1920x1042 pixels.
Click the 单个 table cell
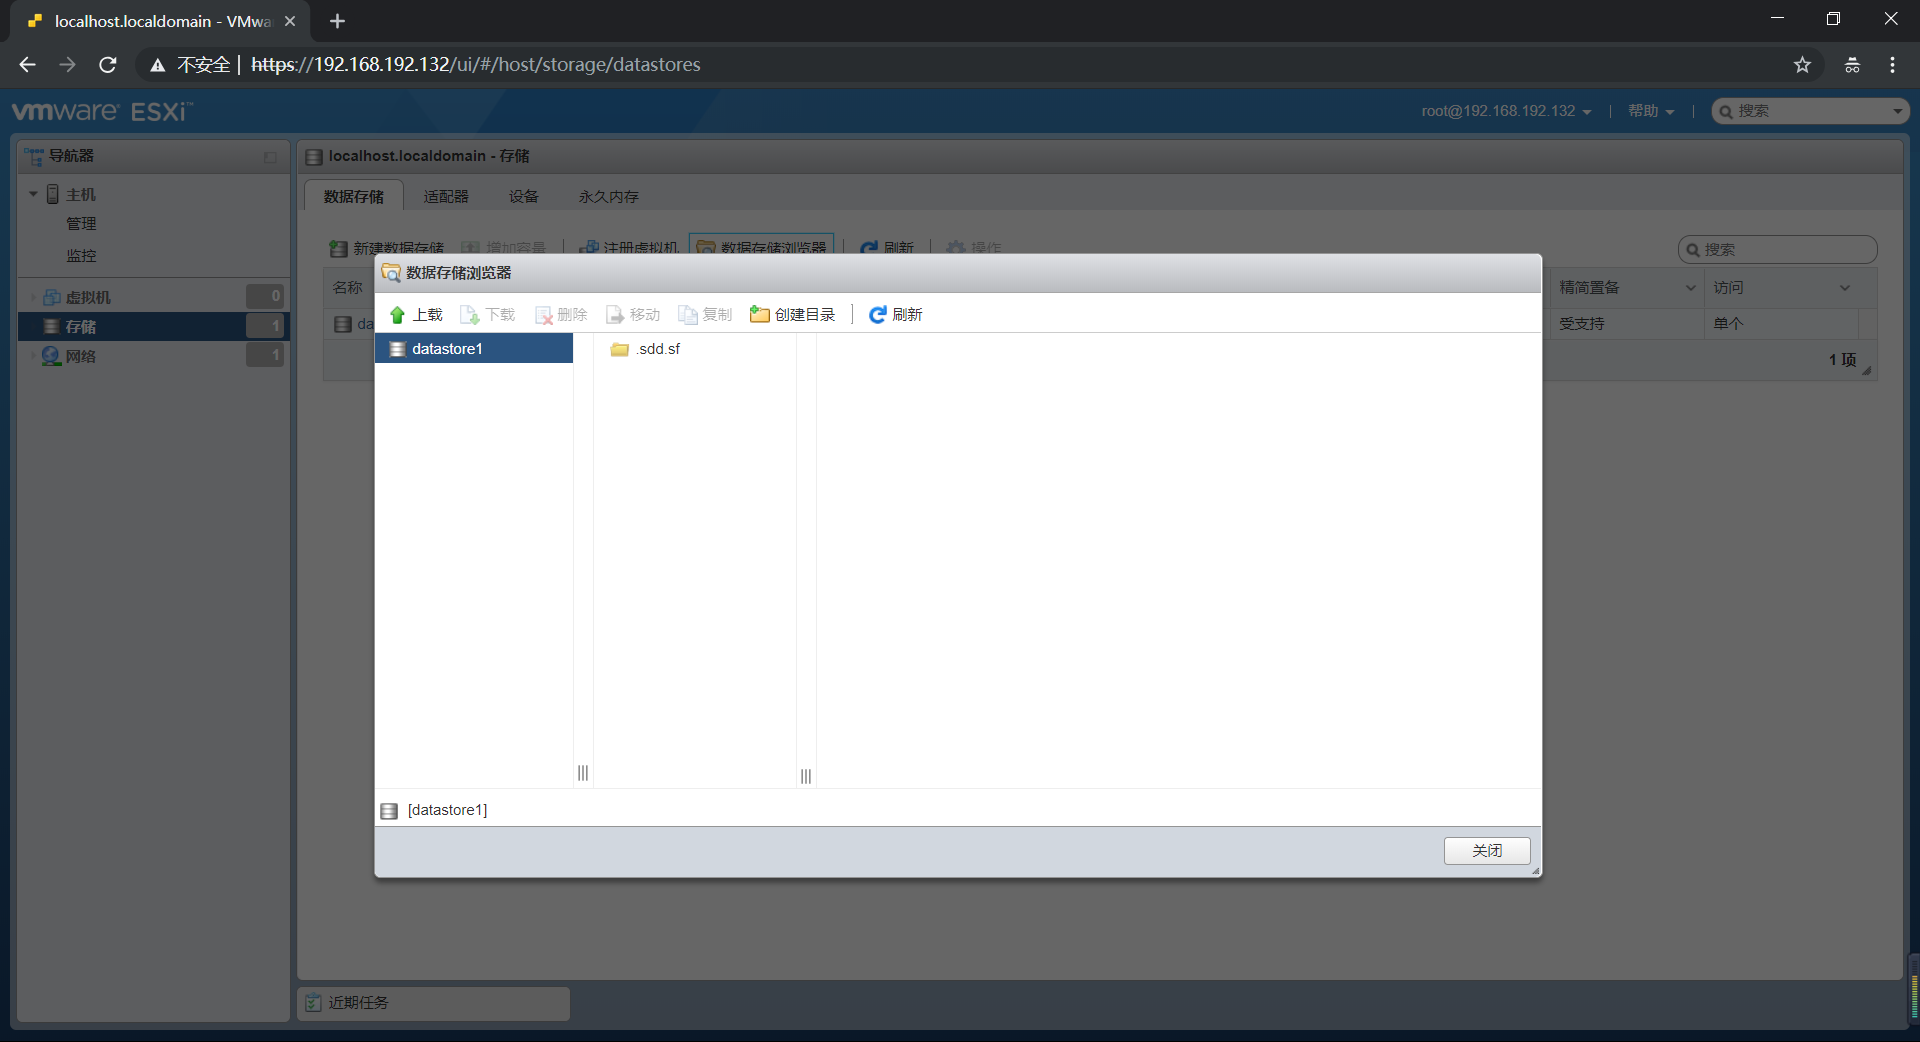pyautogui.click(x=1728, y=324)
